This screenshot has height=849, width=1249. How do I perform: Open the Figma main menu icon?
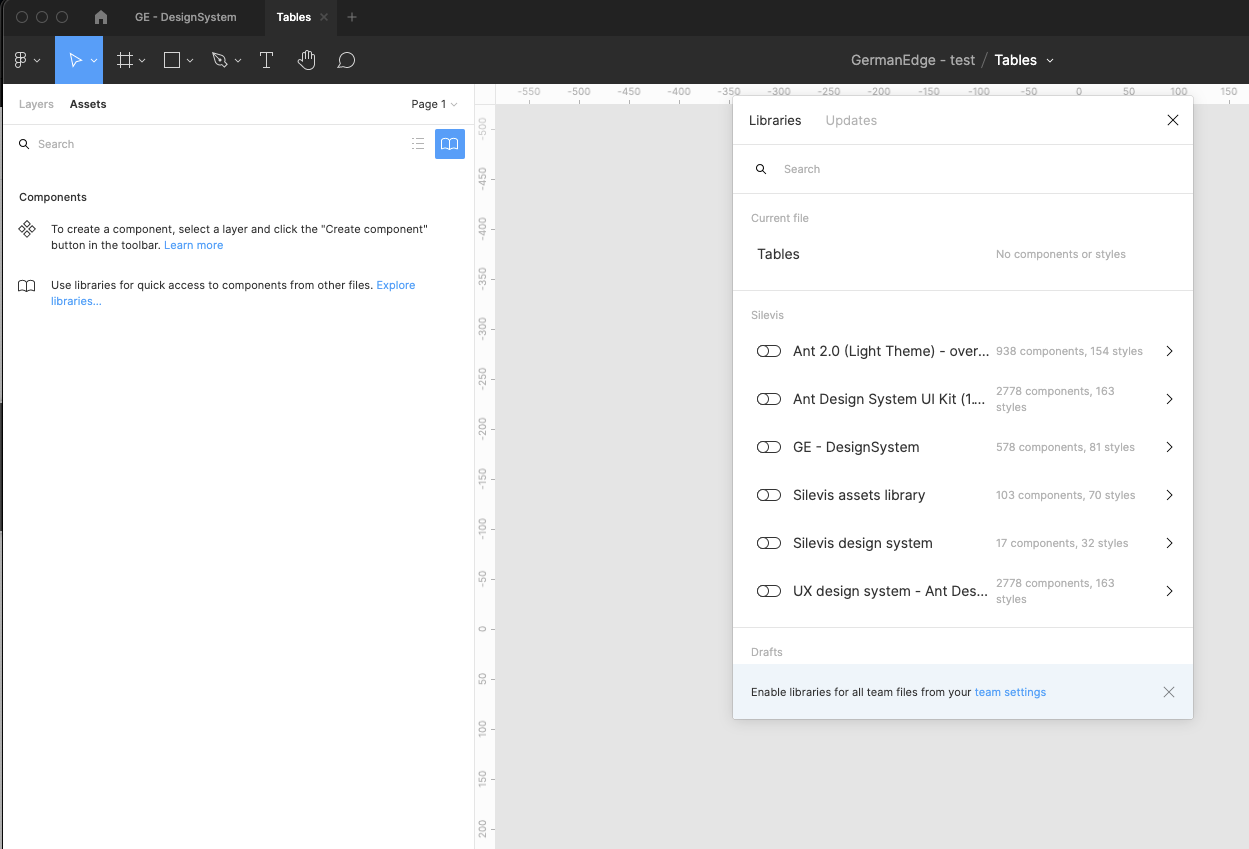click(x=21, y=60)
